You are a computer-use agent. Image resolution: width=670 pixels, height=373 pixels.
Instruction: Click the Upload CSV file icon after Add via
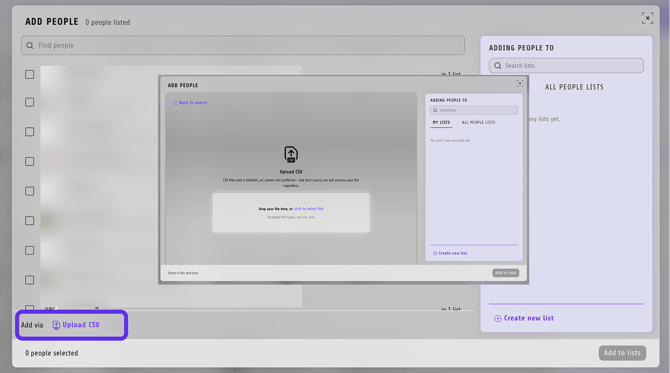coord(56,325)
